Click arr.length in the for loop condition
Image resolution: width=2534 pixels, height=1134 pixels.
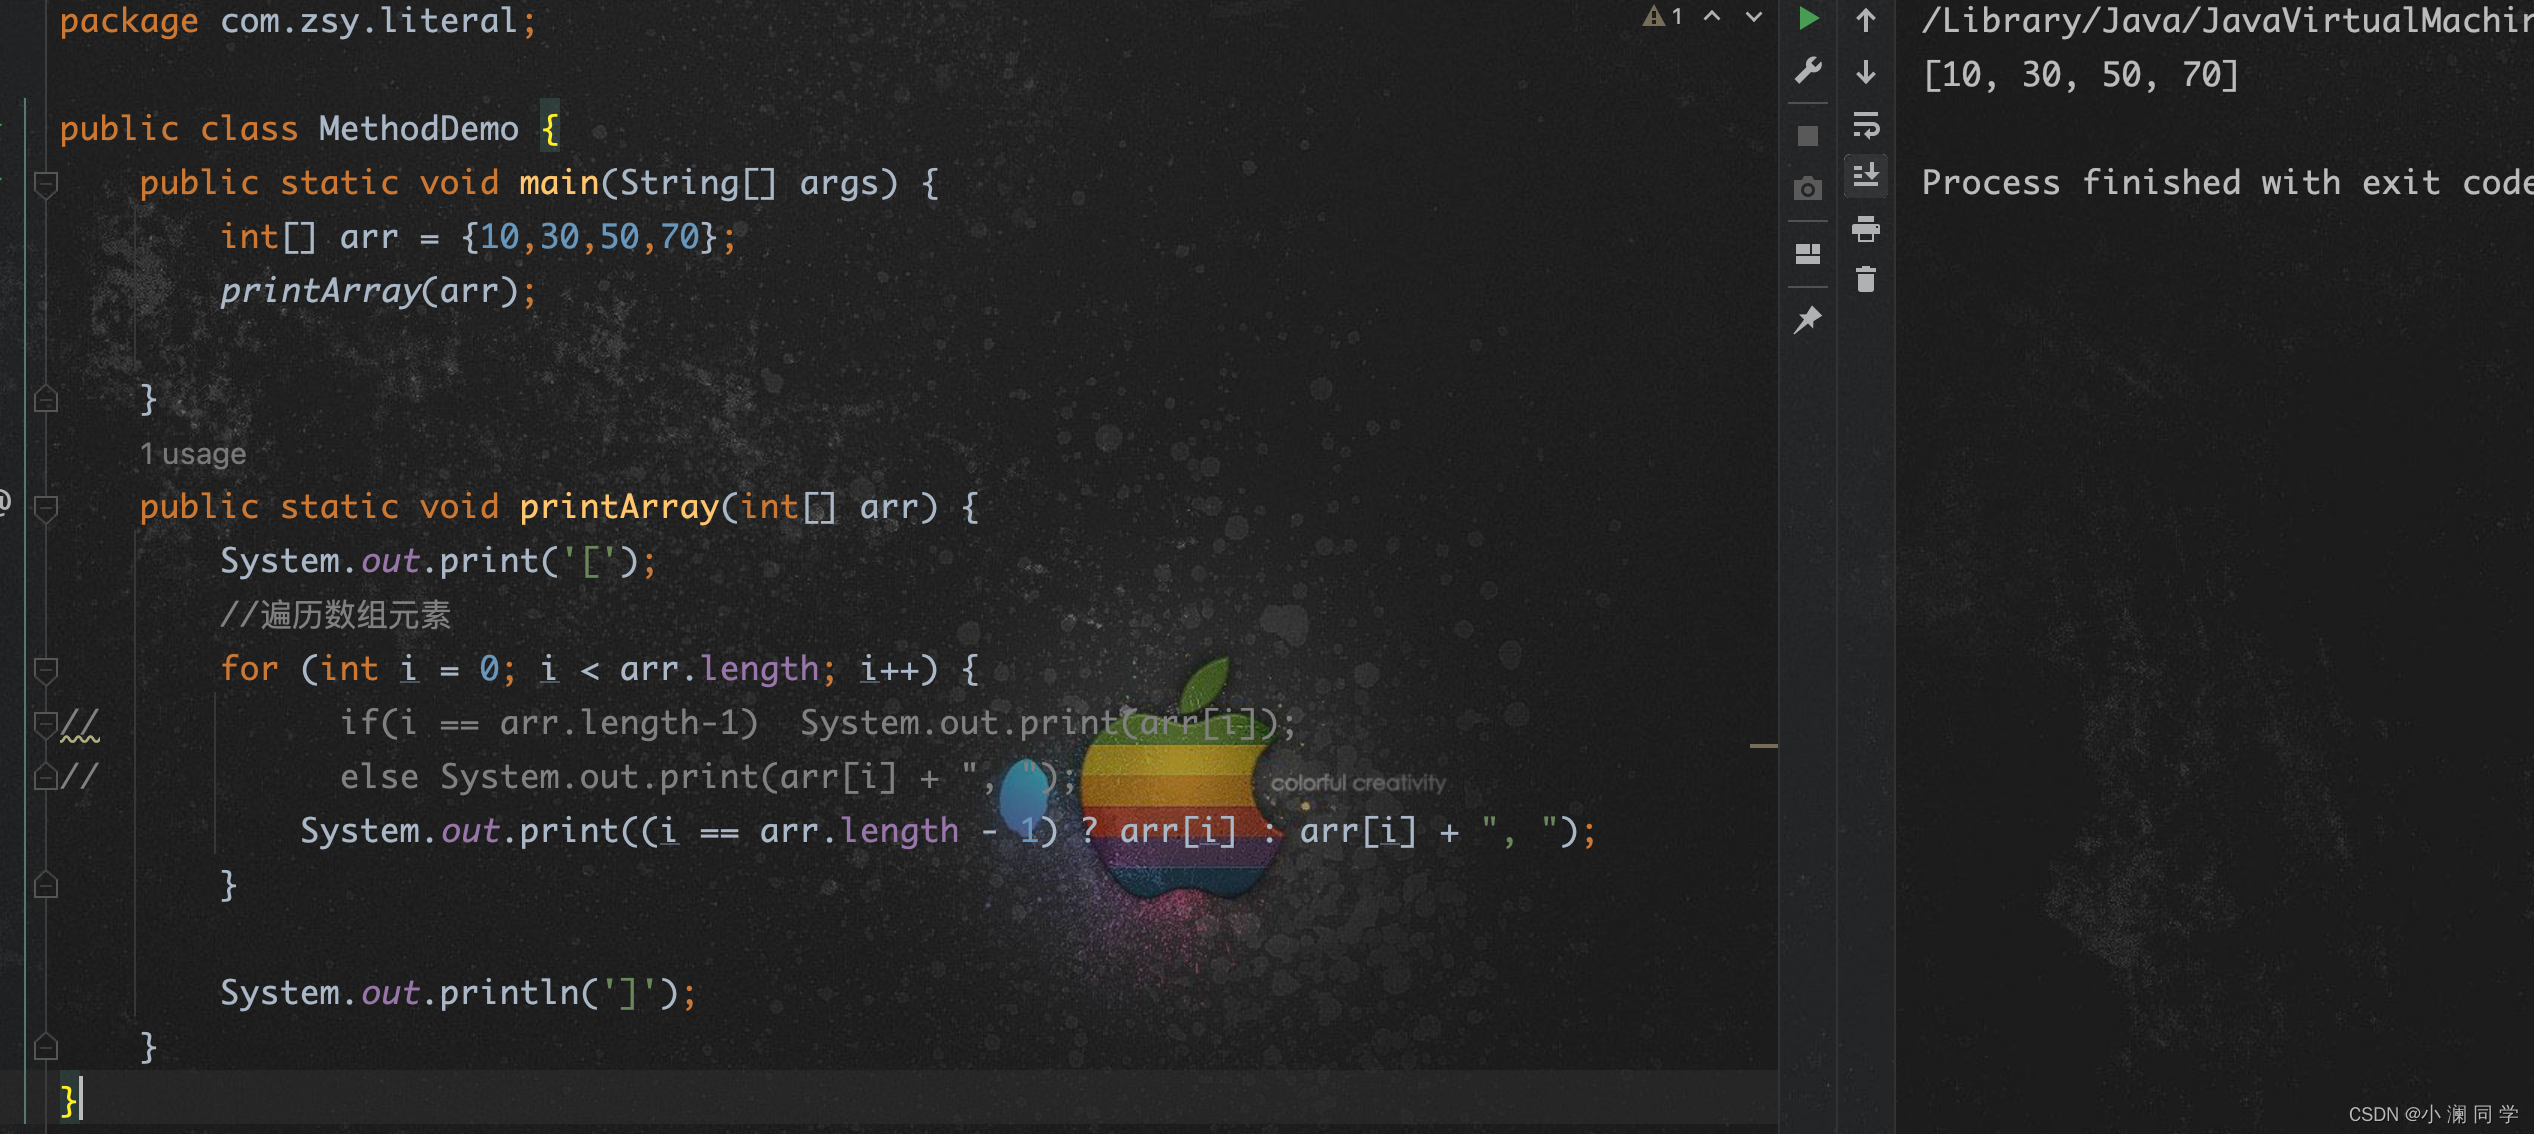click(x=719, y=669)
